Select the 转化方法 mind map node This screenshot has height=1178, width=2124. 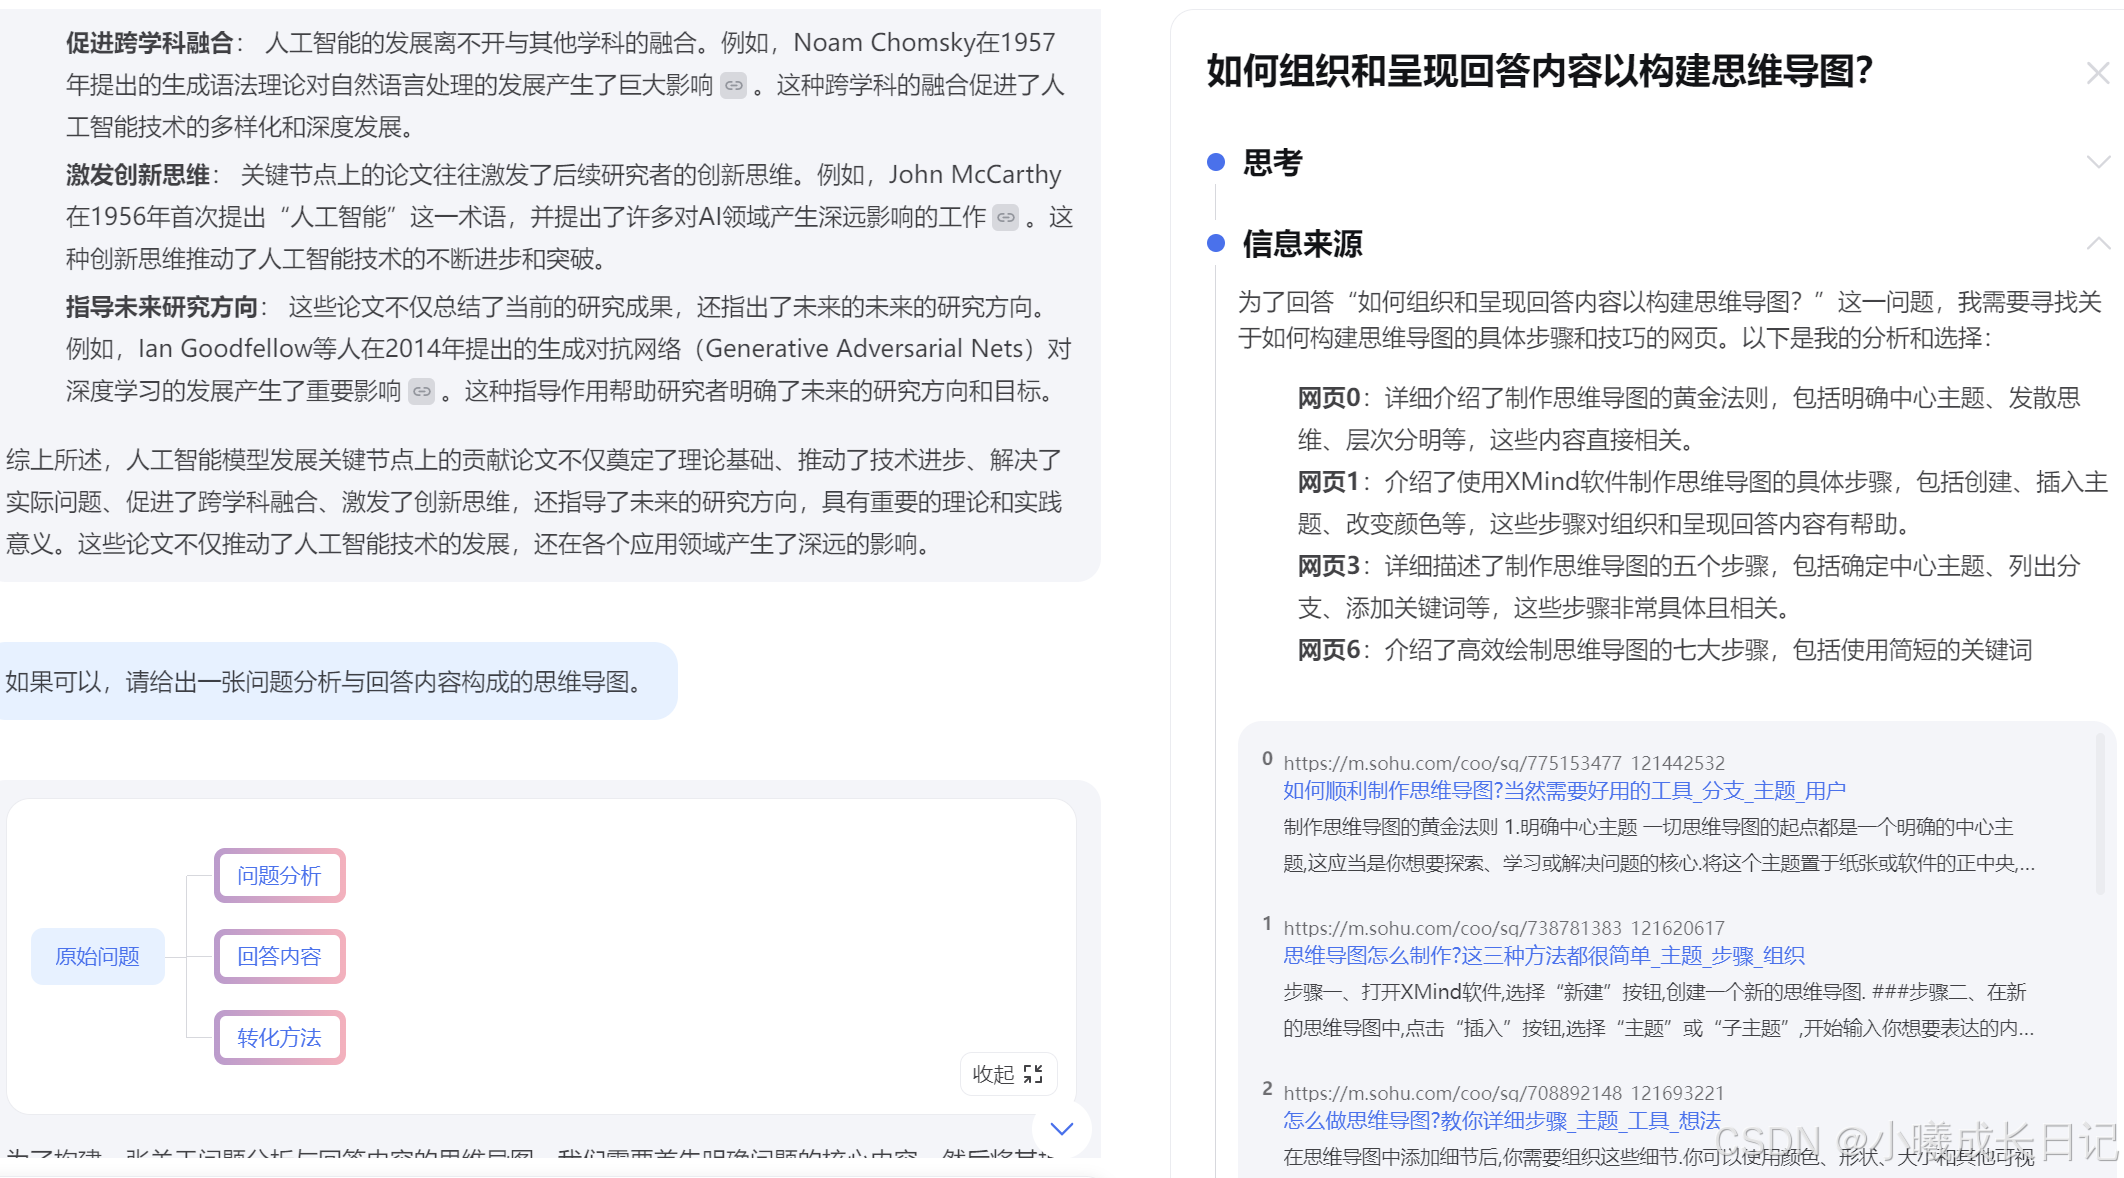279,1038
